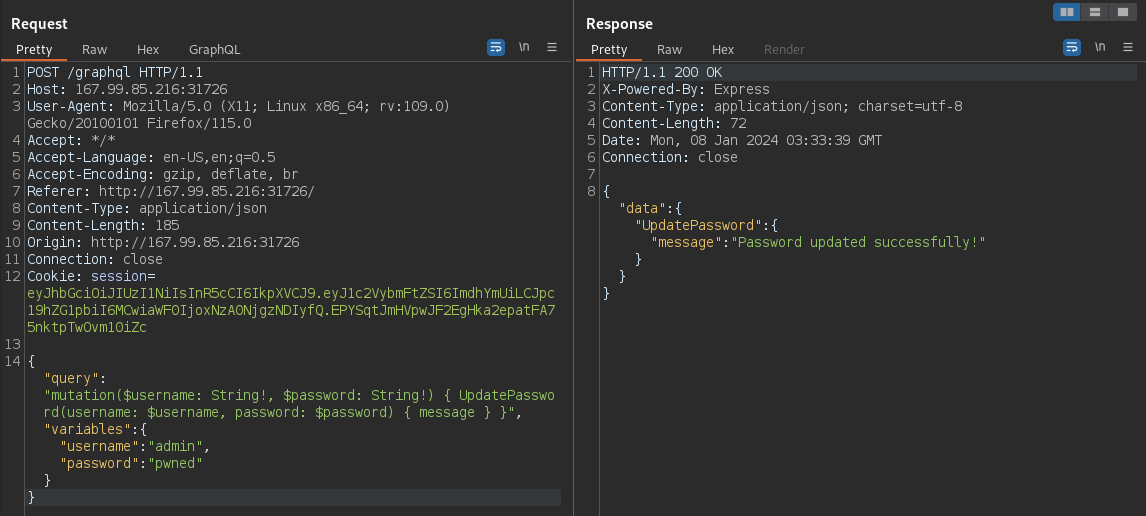This screenshot has width=1146, height=516.
Task: Click the X-Powered-By: Express header
Action: tap(686, 89)
